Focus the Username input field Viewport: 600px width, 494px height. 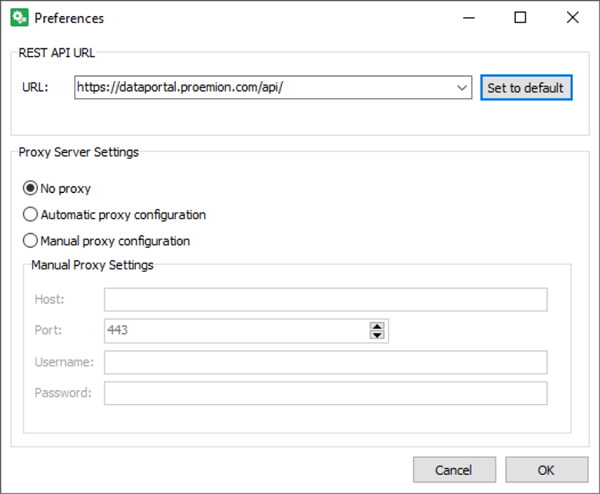click(325, 362)
